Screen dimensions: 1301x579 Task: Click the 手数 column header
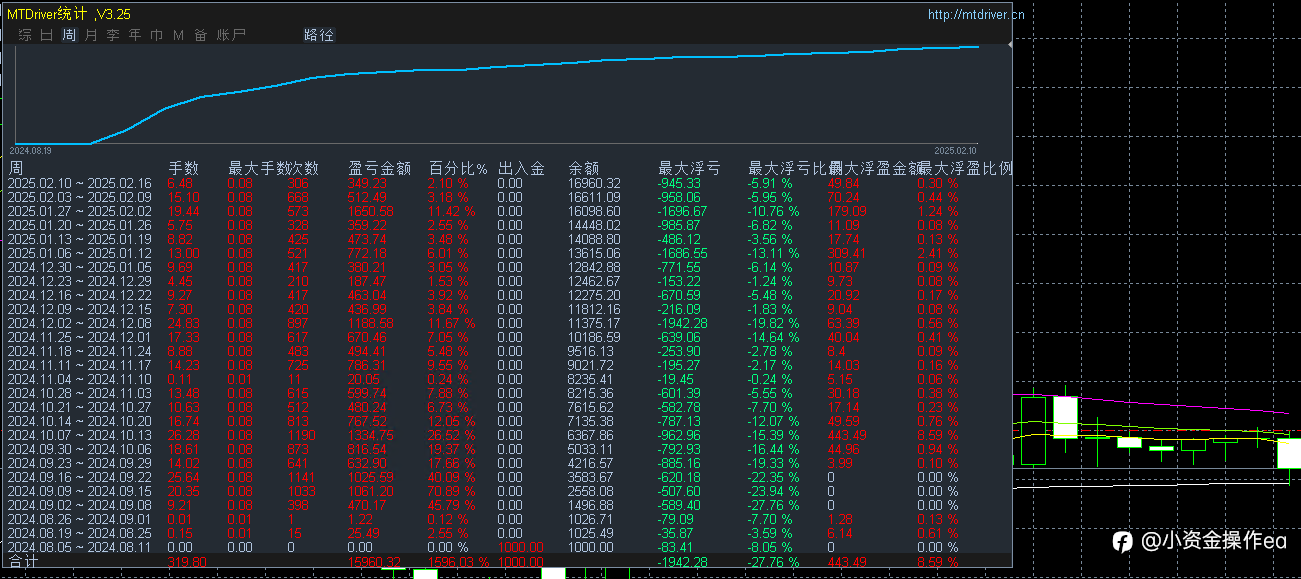click(183, 168)
